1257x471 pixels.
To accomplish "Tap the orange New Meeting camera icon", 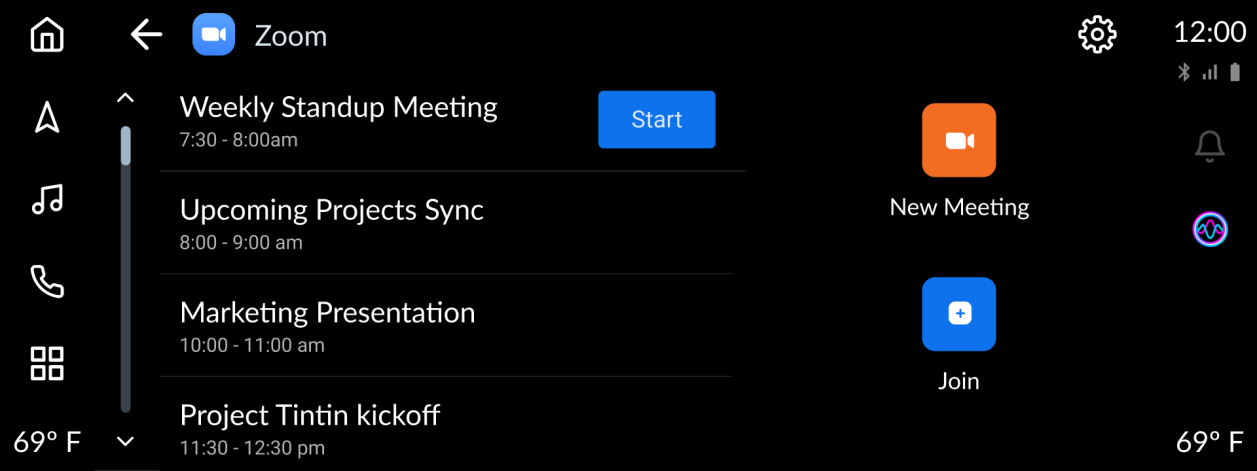I will coord(958,140).
